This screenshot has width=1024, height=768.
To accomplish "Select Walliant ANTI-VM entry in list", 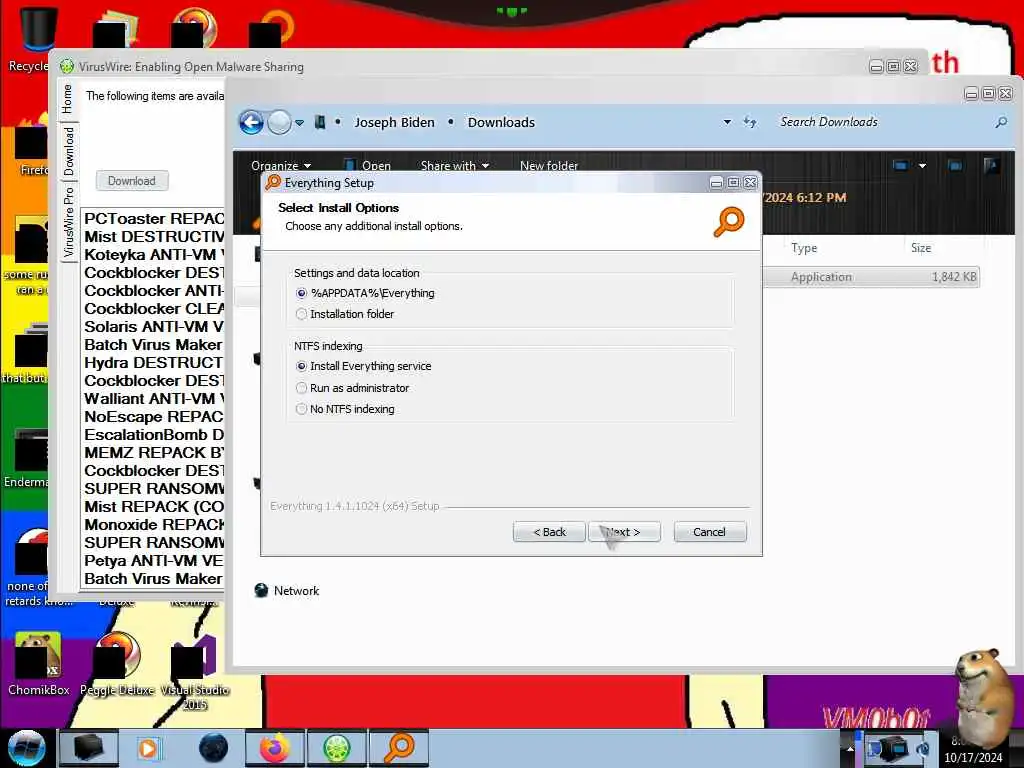I will (x=154, y=398).
